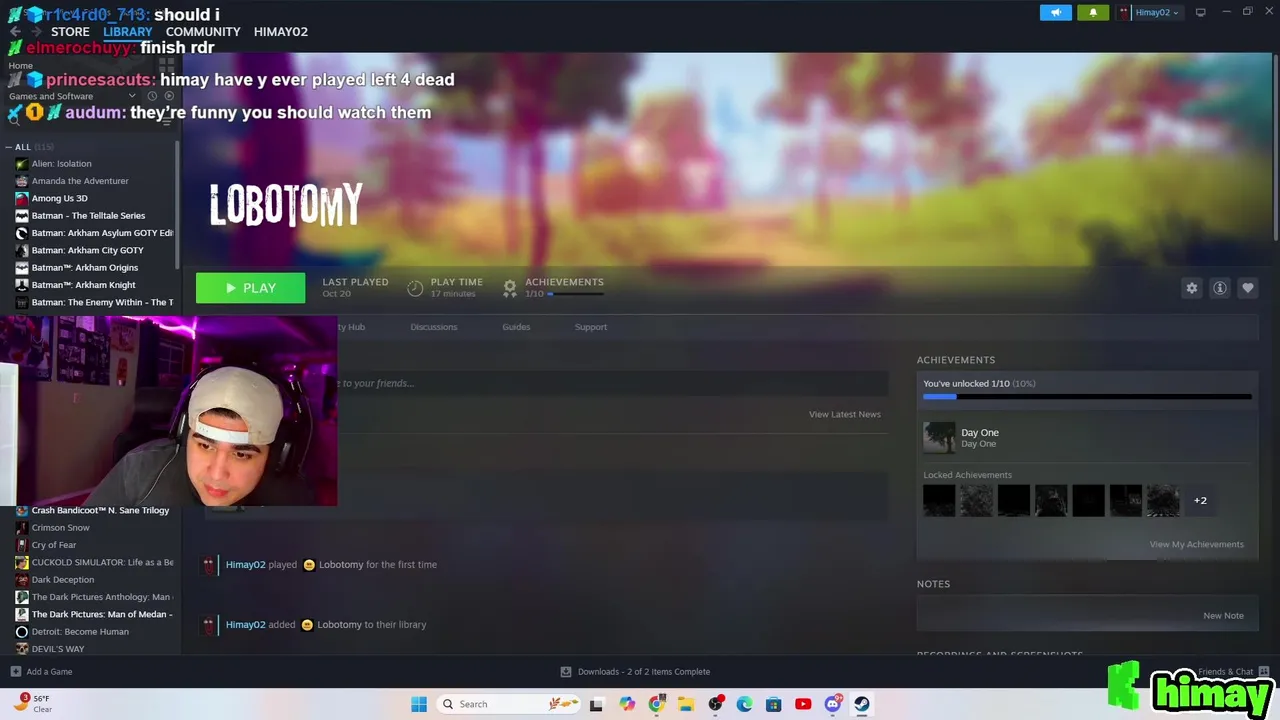Go to LIBRARY tab
The height and width of the screenshot is (720, 1280).
pos(127,32)
